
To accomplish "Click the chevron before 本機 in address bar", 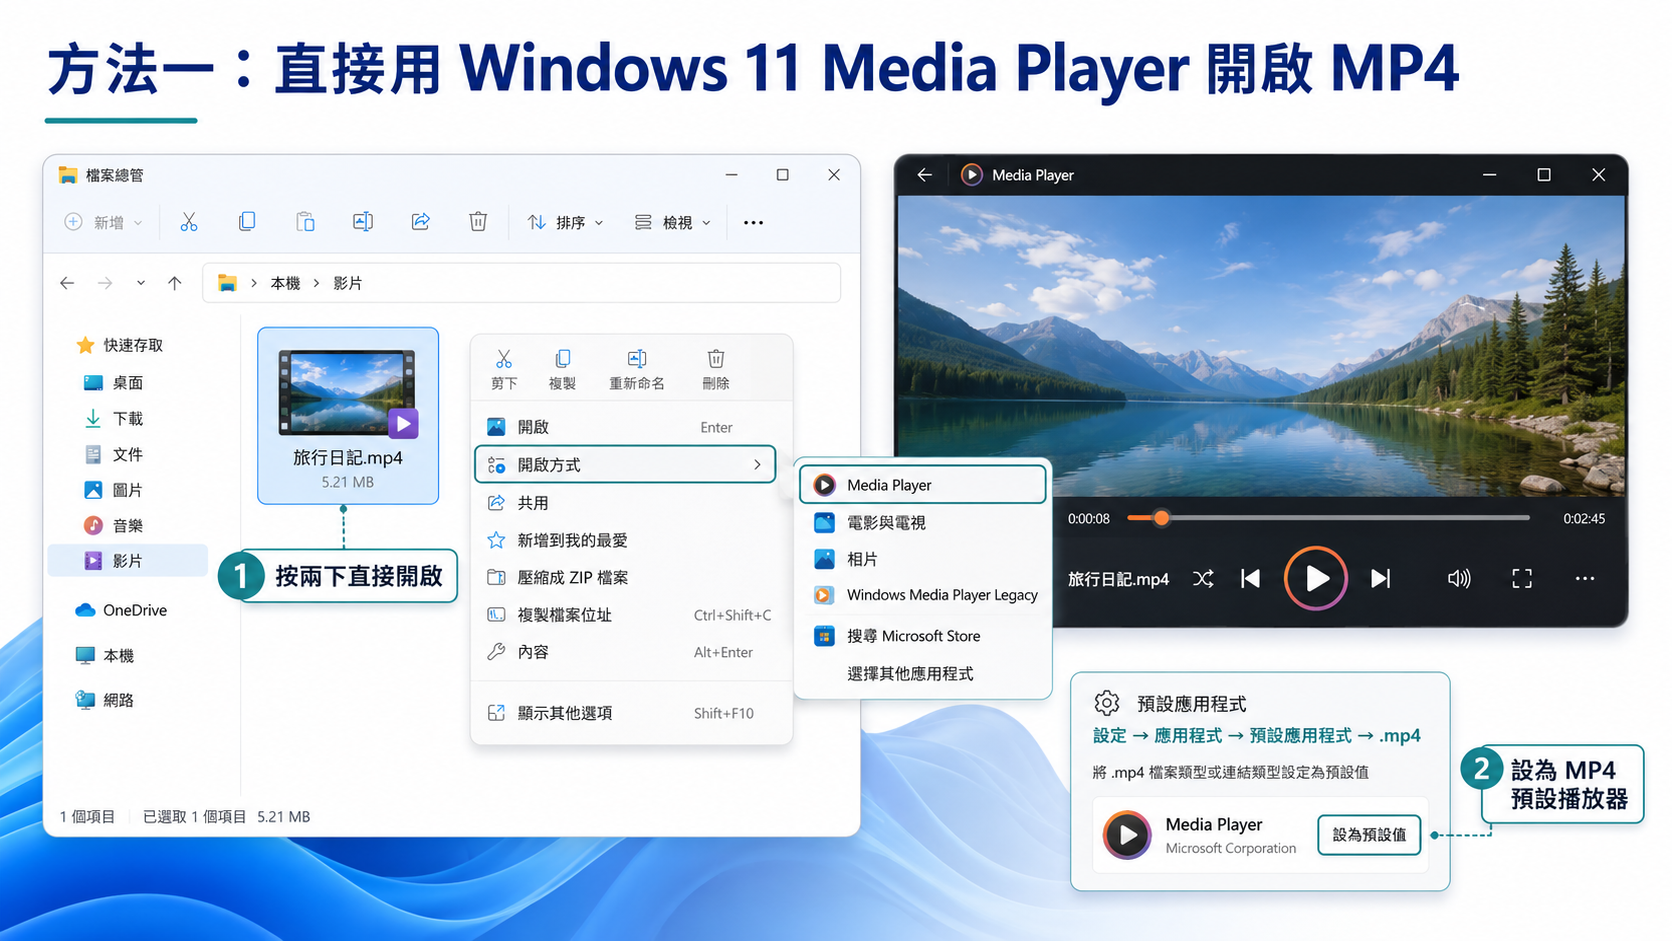I will click(x=254, y=283).
